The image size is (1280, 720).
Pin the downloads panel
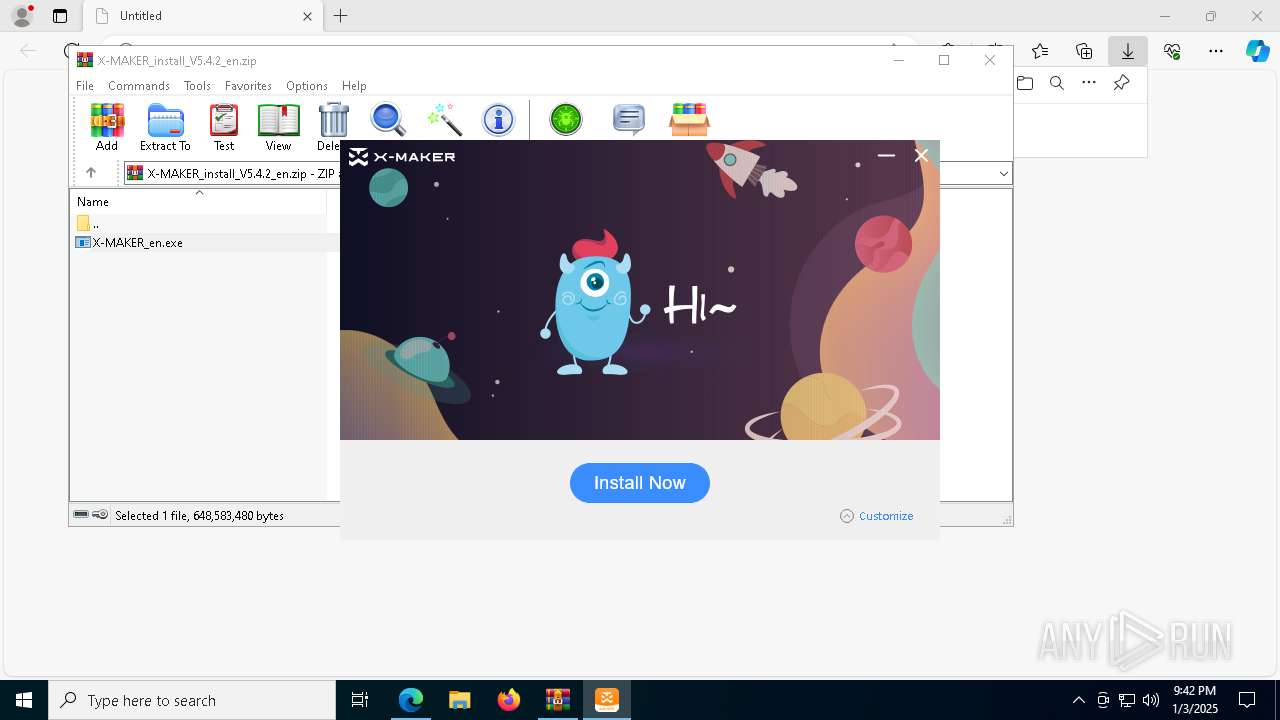tap(1122, 83)
